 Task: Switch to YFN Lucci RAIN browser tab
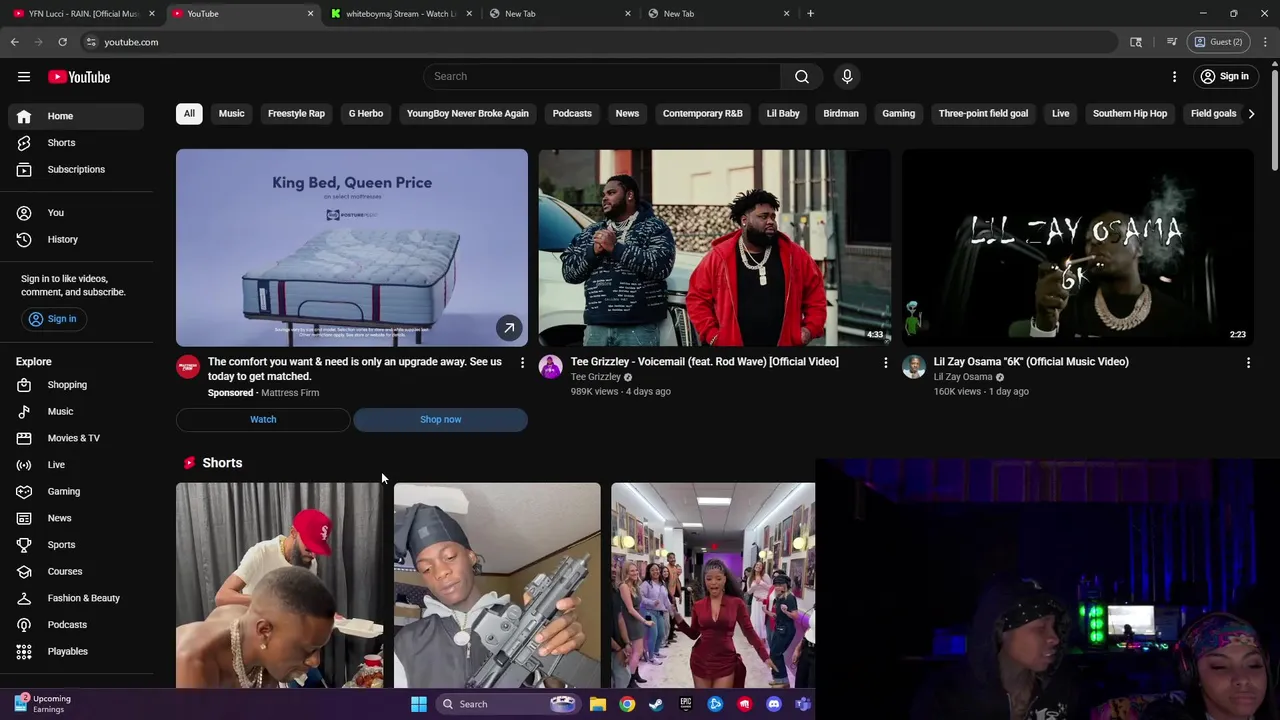pyautogui.click(x=83, y=14)
